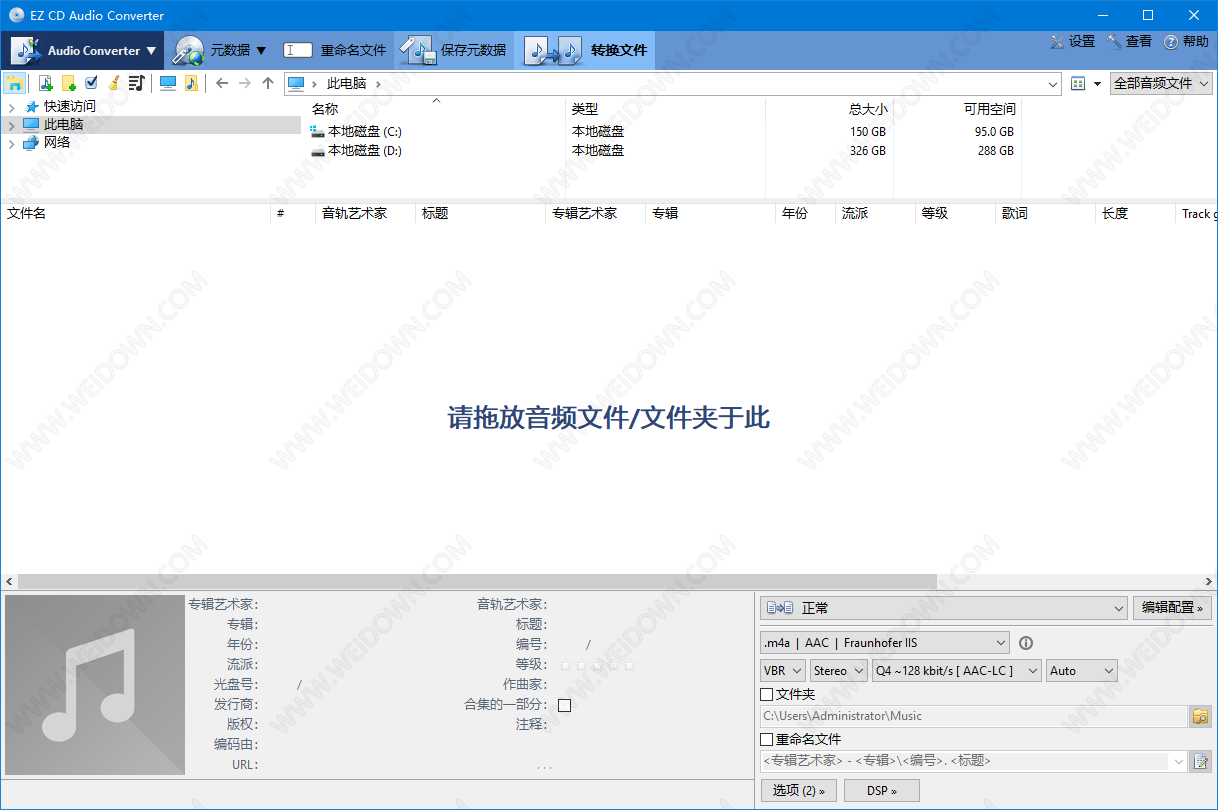Screen dimensions: 1218x810
Task: Click the yellow Music folder shortcut icon
Action: click(191, 83)
